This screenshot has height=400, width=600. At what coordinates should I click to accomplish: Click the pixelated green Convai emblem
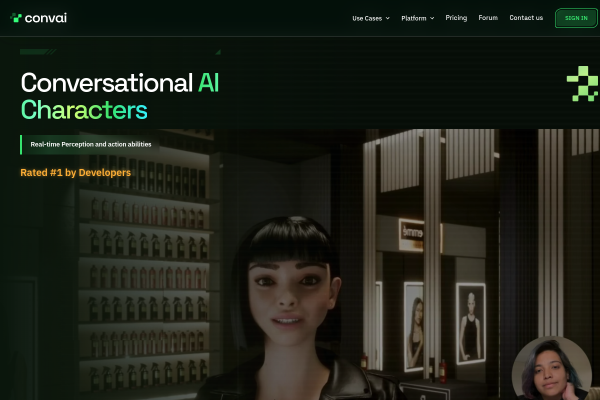[x=582, y=83]
